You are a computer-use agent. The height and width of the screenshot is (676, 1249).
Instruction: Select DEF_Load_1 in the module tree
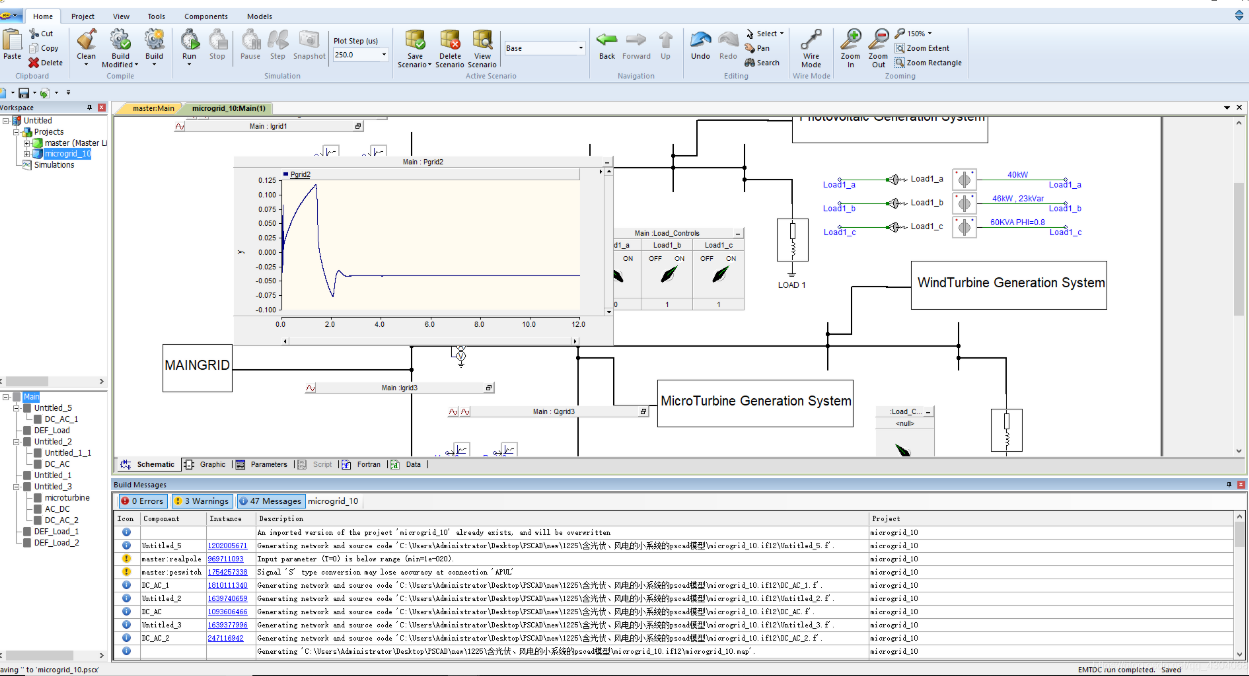point(56,531)
